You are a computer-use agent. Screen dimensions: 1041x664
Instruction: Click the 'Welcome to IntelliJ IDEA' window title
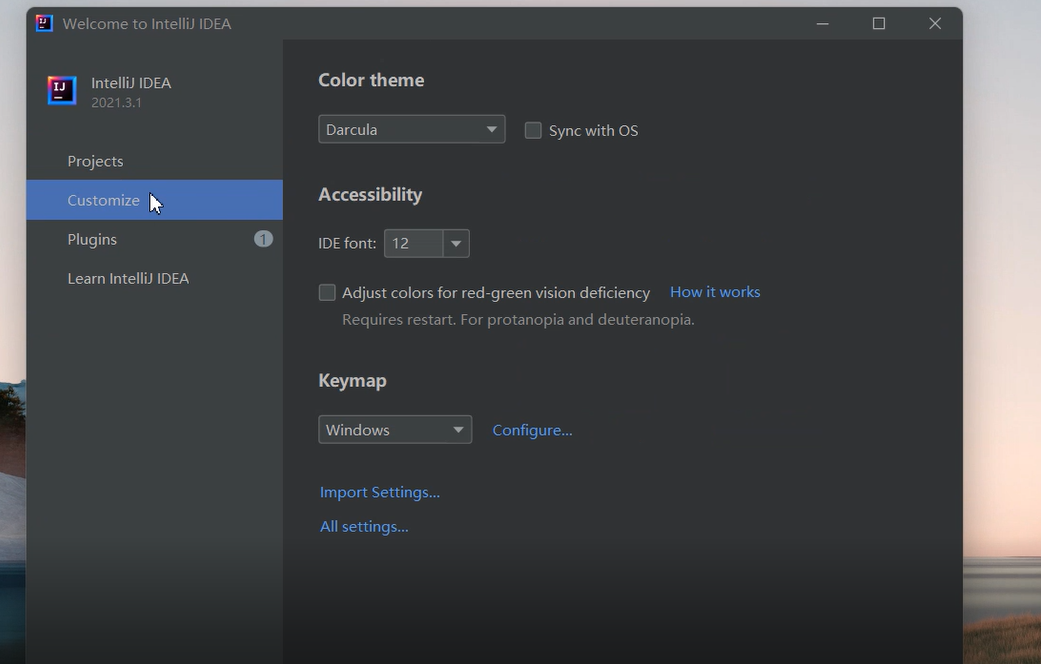coord(147,24)
